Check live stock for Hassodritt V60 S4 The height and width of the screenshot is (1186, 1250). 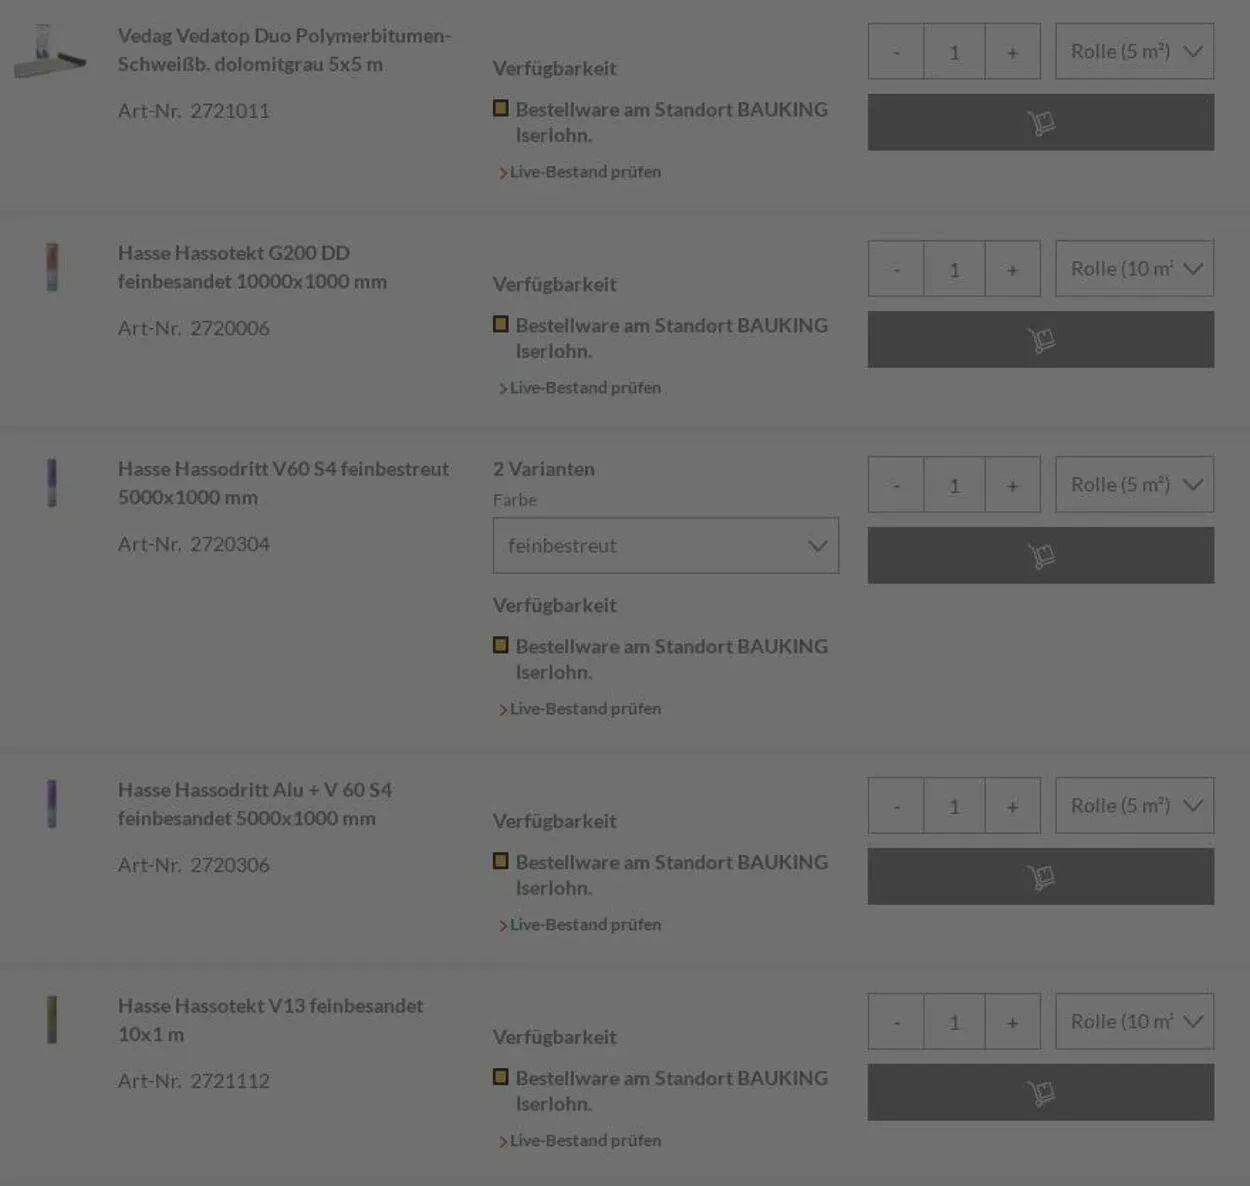pos(585,709)
